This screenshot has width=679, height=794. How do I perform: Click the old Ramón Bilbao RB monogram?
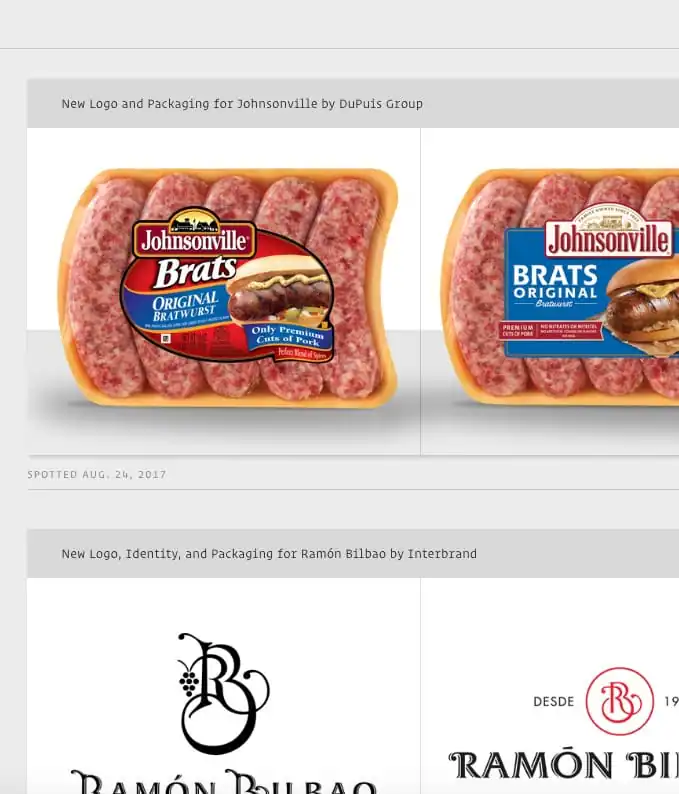(x=223, y=693)
